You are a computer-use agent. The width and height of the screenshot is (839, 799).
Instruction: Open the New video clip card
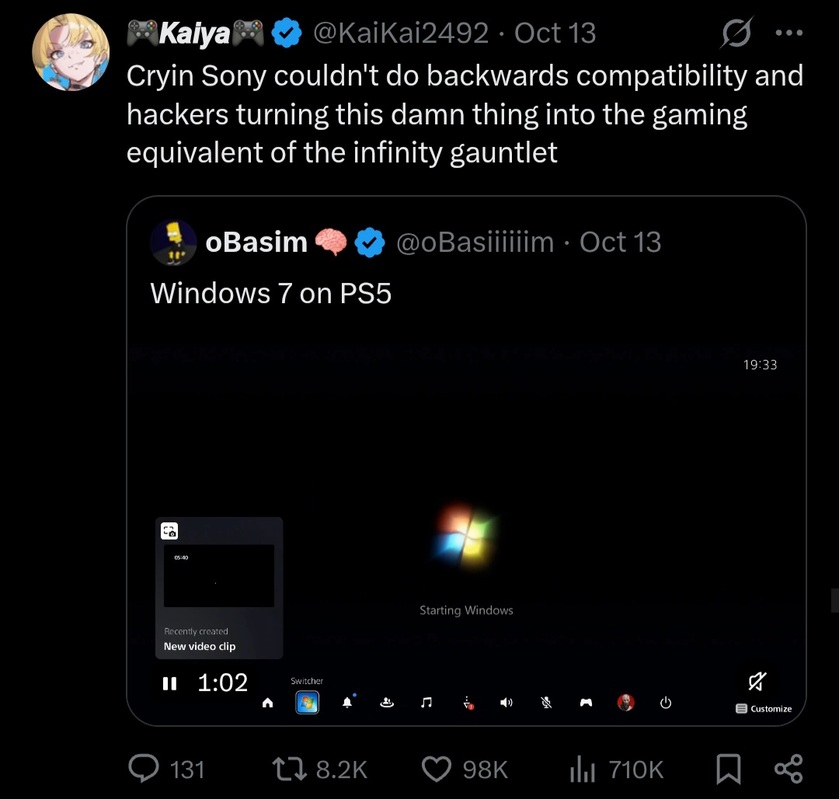[x=219, y=588]
